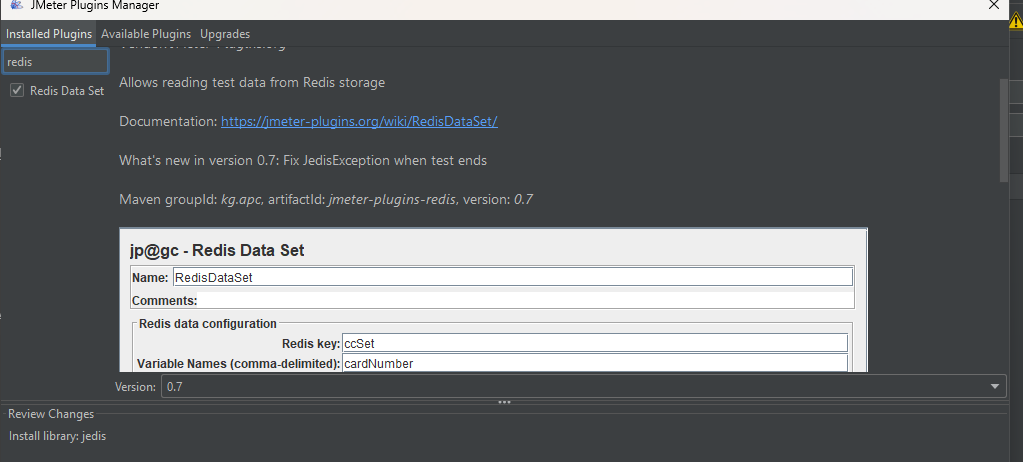The image size is (1023, 462).
Task: Click the 'Review Changes' label
Action: coord(51,414)
